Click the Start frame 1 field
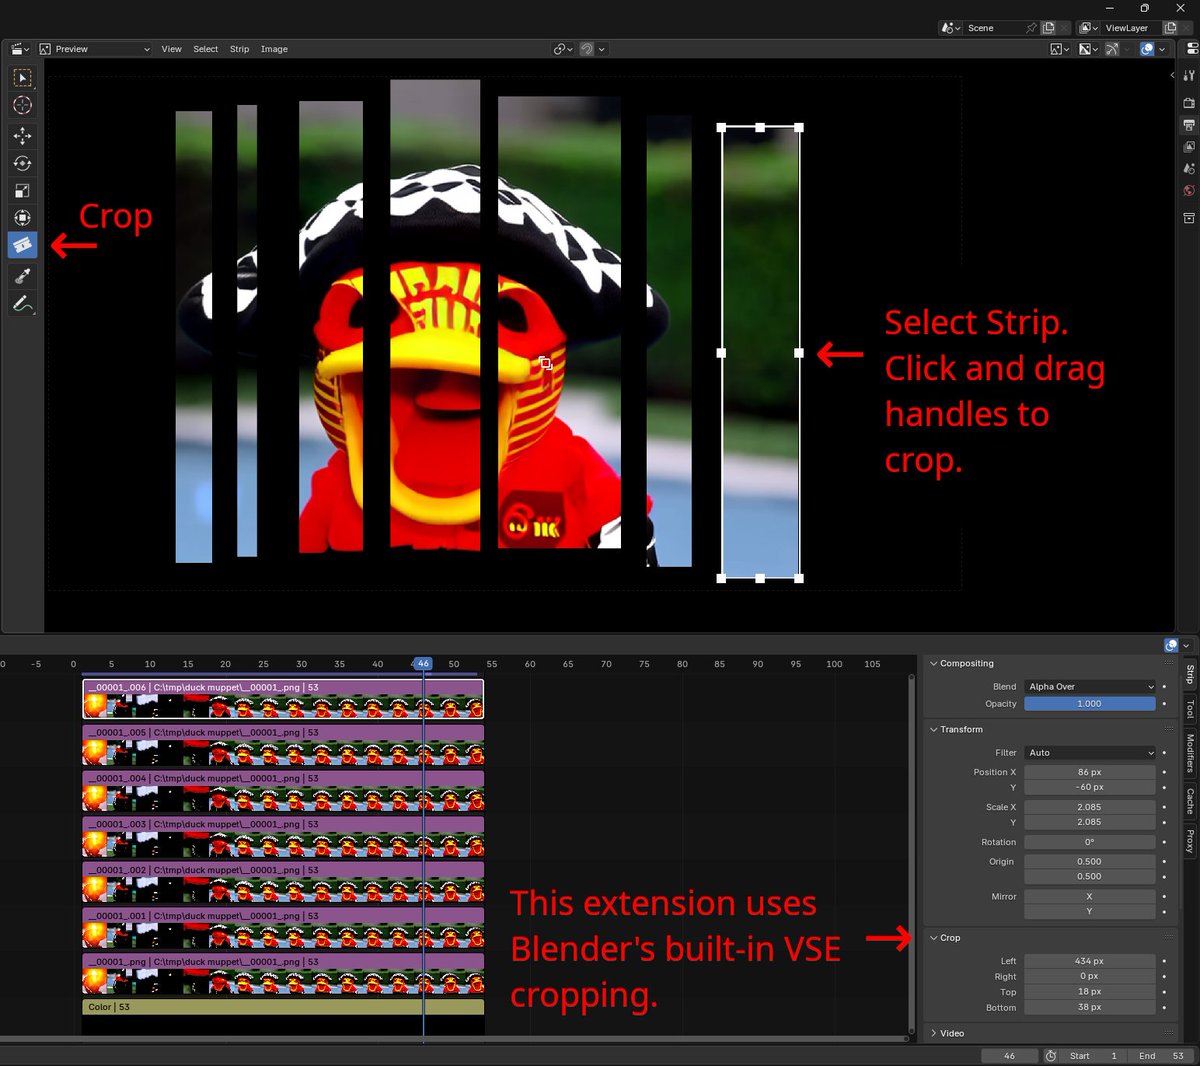1200x1066 pixels. click(1093, 1056)
